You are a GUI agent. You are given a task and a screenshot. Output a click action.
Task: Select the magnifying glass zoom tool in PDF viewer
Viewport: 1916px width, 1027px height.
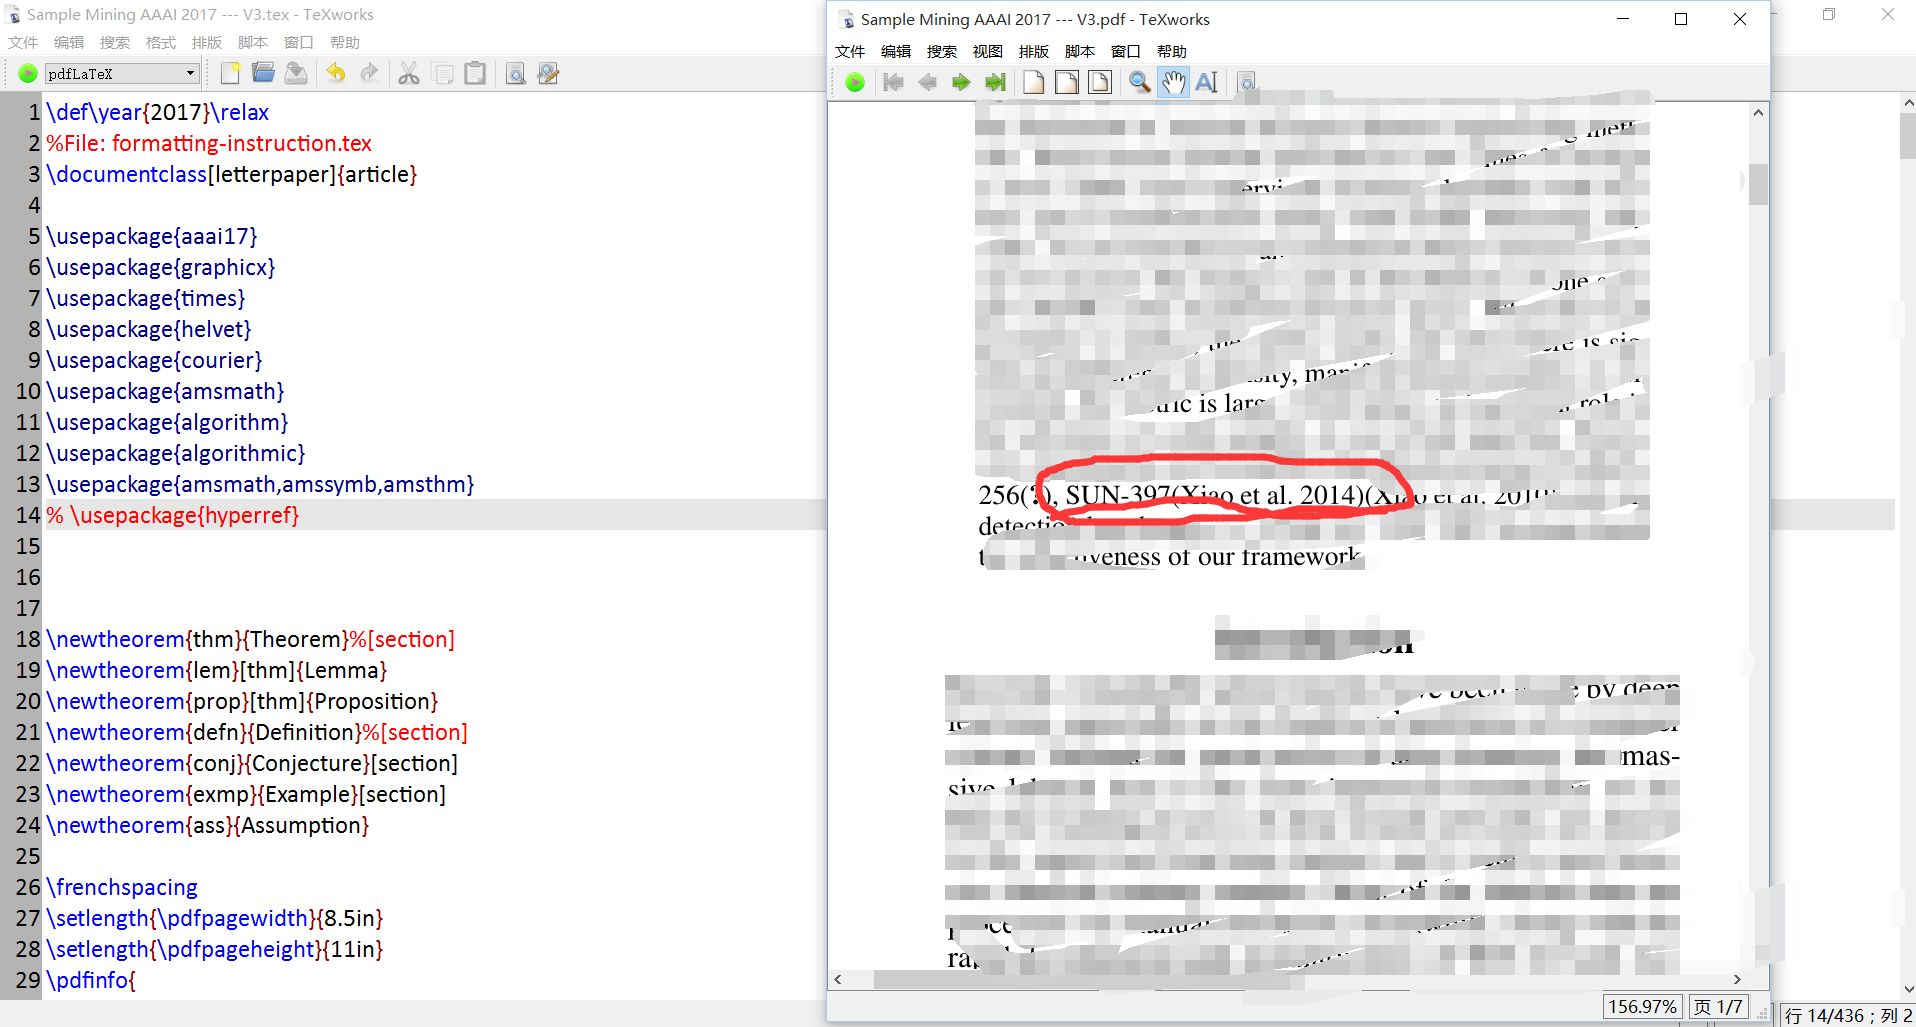(1139, 82)
